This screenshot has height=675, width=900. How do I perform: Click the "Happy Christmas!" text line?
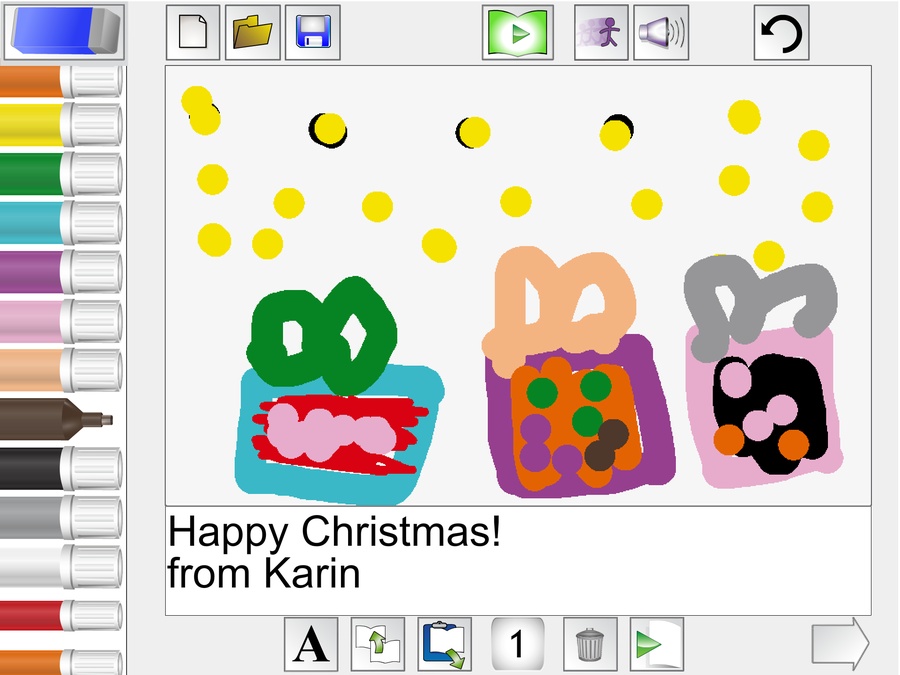pos(334,532)
